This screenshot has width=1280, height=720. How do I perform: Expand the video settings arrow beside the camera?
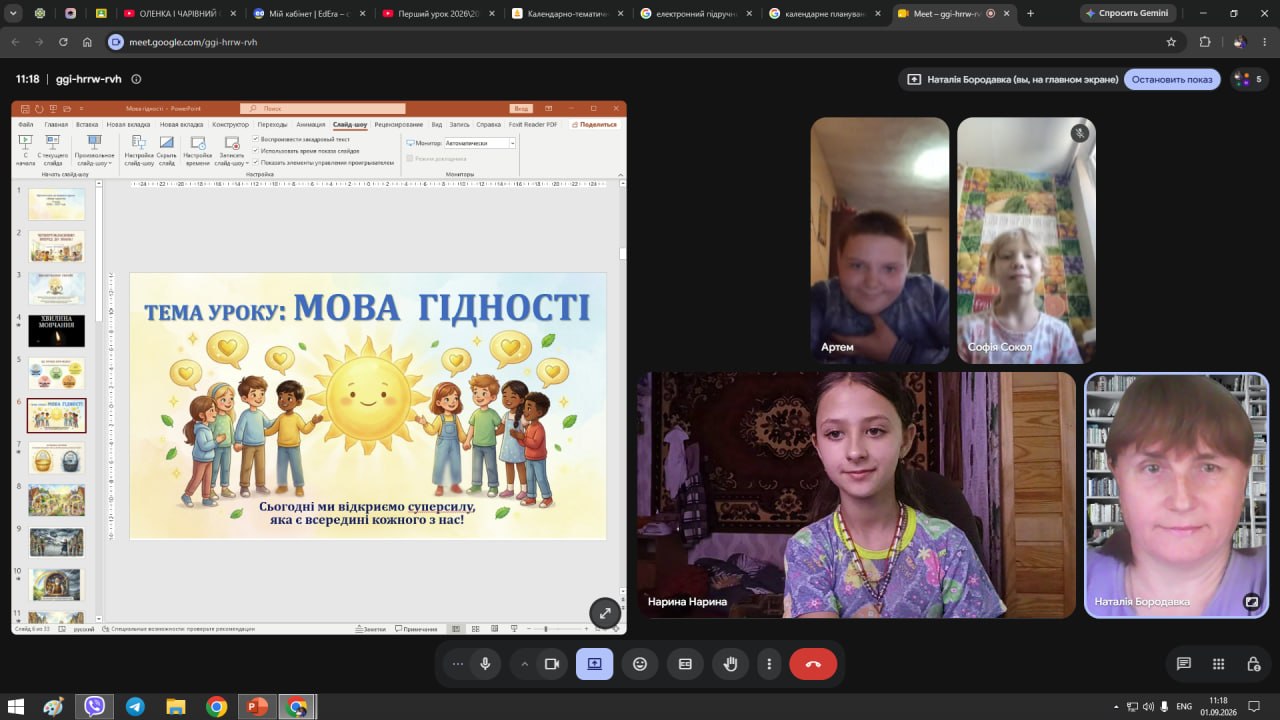524,664
